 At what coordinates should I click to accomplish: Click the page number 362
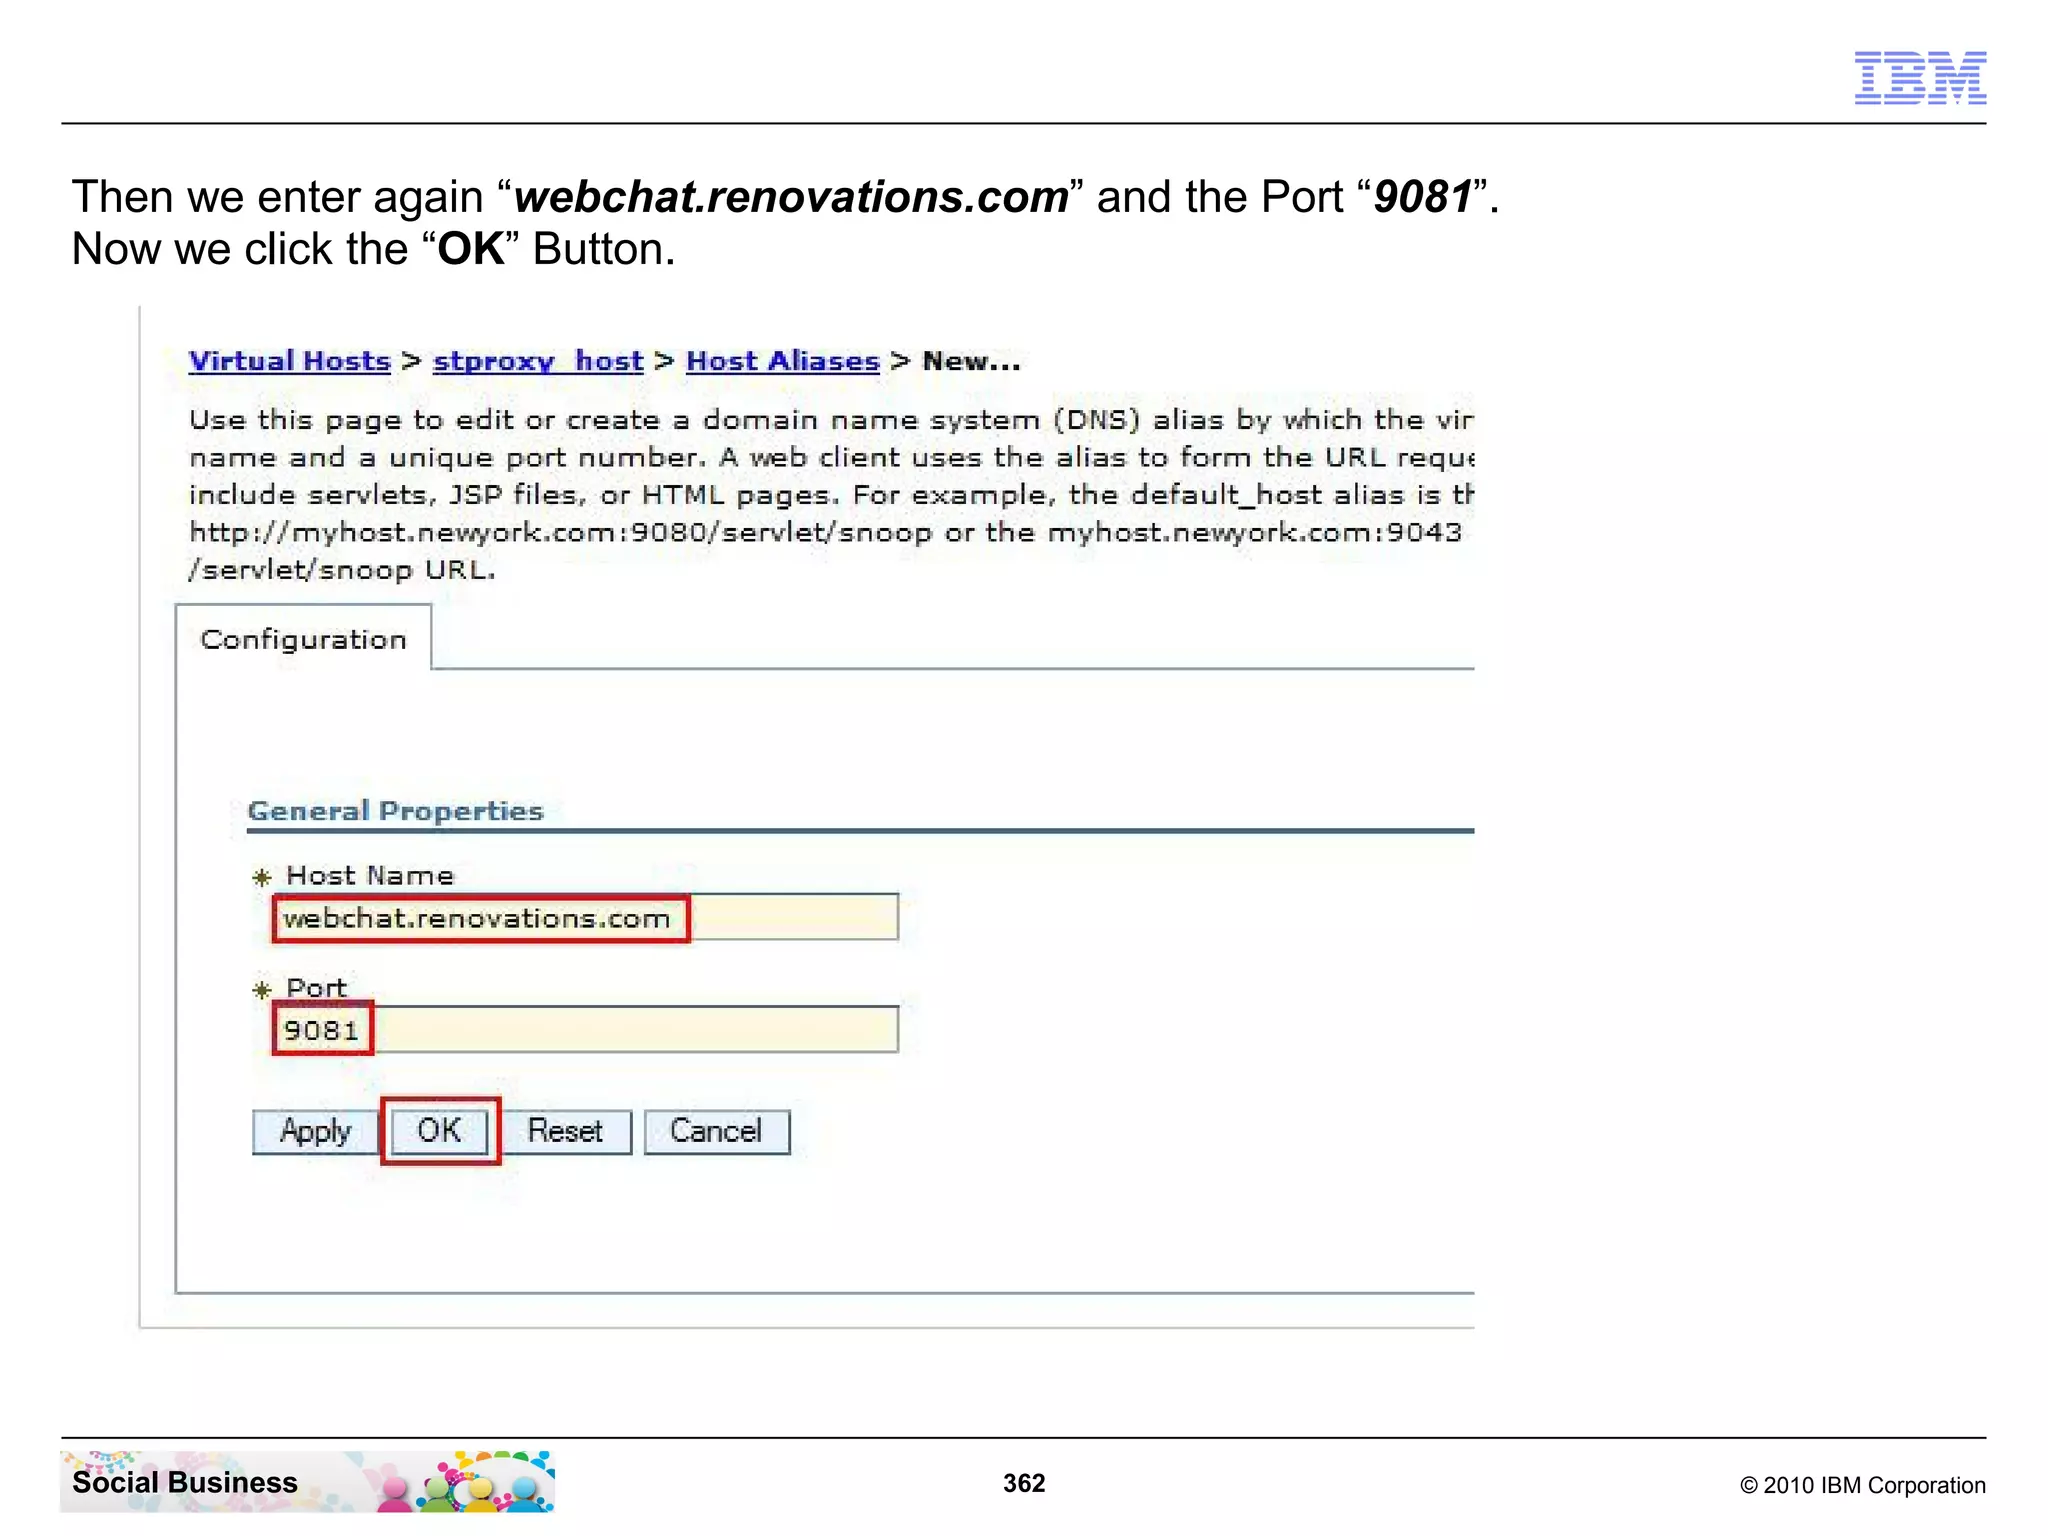pos(1024,1483)
